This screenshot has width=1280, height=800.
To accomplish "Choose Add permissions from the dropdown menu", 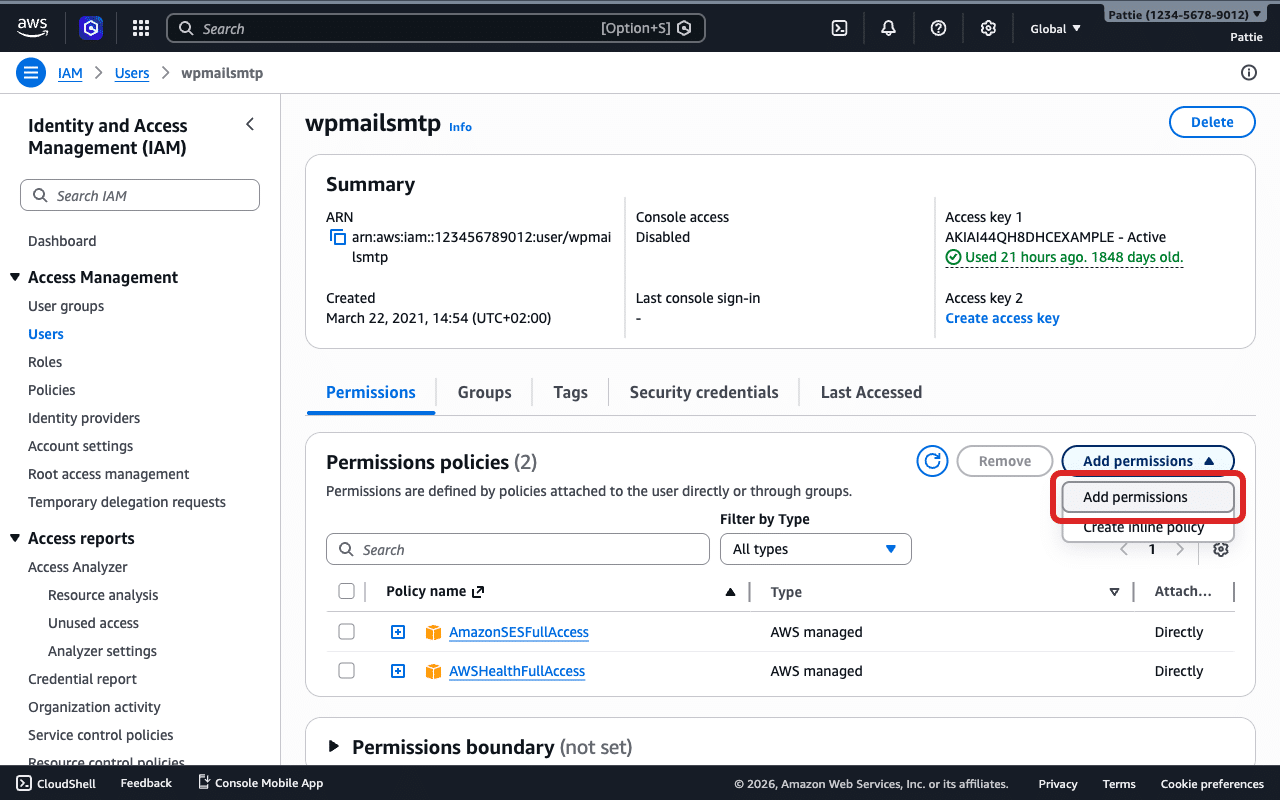I will point(1148,497).
